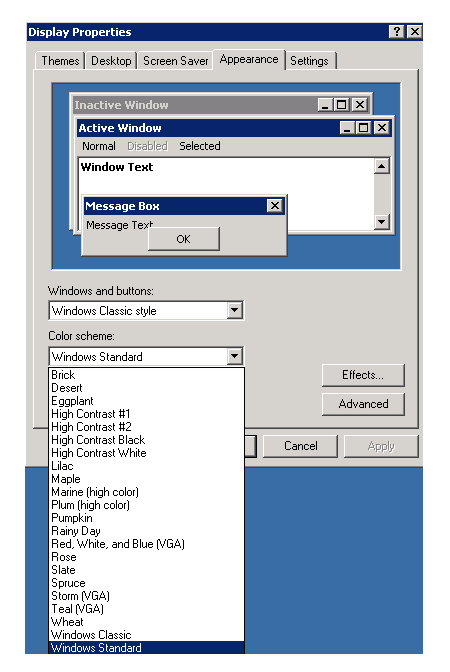The height and width of the screenshot is (672, 450).
Task: Choose High Contrast White
Action: click(x=147, y=453)
